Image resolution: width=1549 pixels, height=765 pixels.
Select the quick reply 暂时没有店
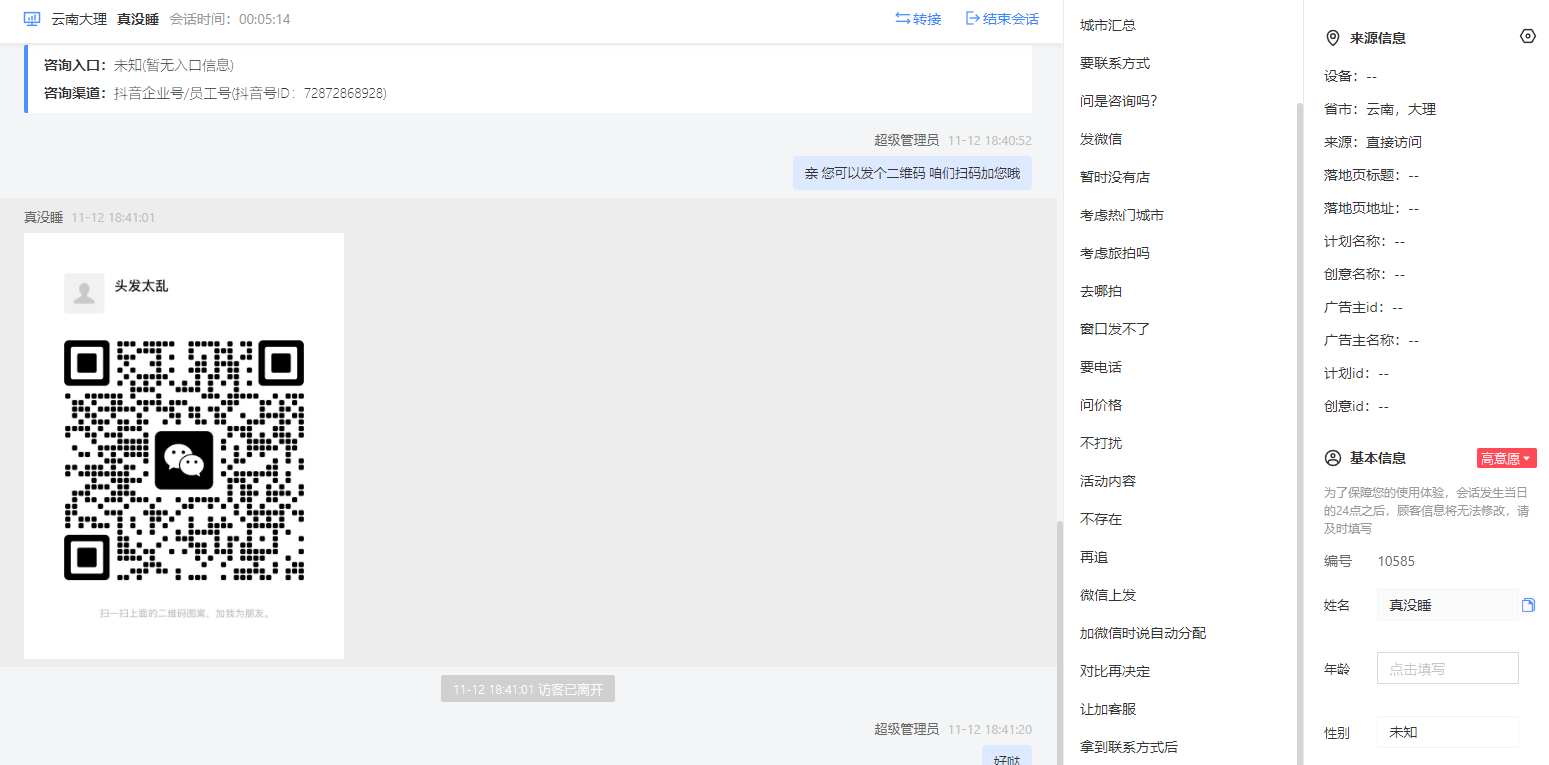coord(1115,177)
